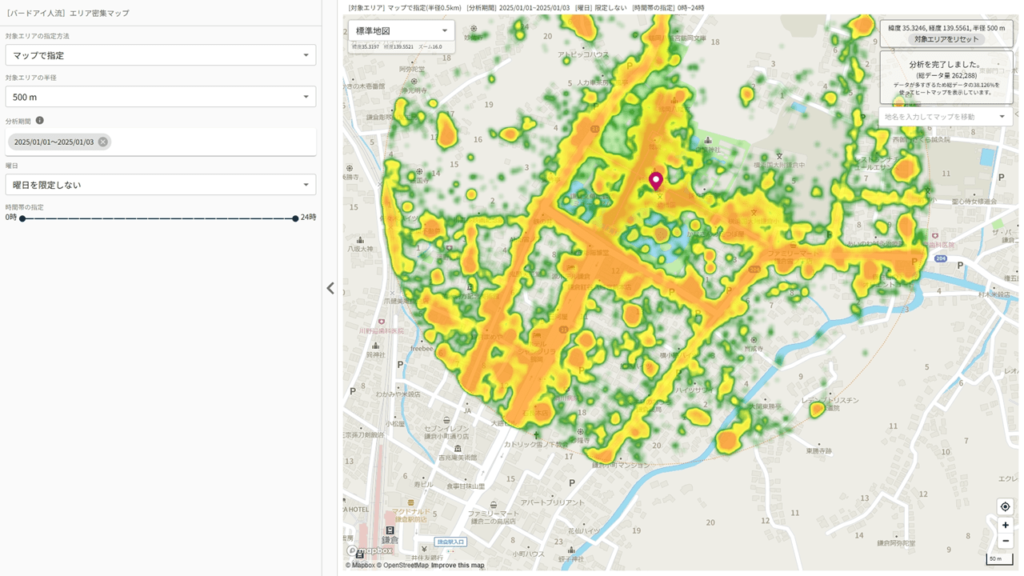Screen dimensions: 1024x576
Task: Click the Improve this map link
Action: click(x=461, y=565)
